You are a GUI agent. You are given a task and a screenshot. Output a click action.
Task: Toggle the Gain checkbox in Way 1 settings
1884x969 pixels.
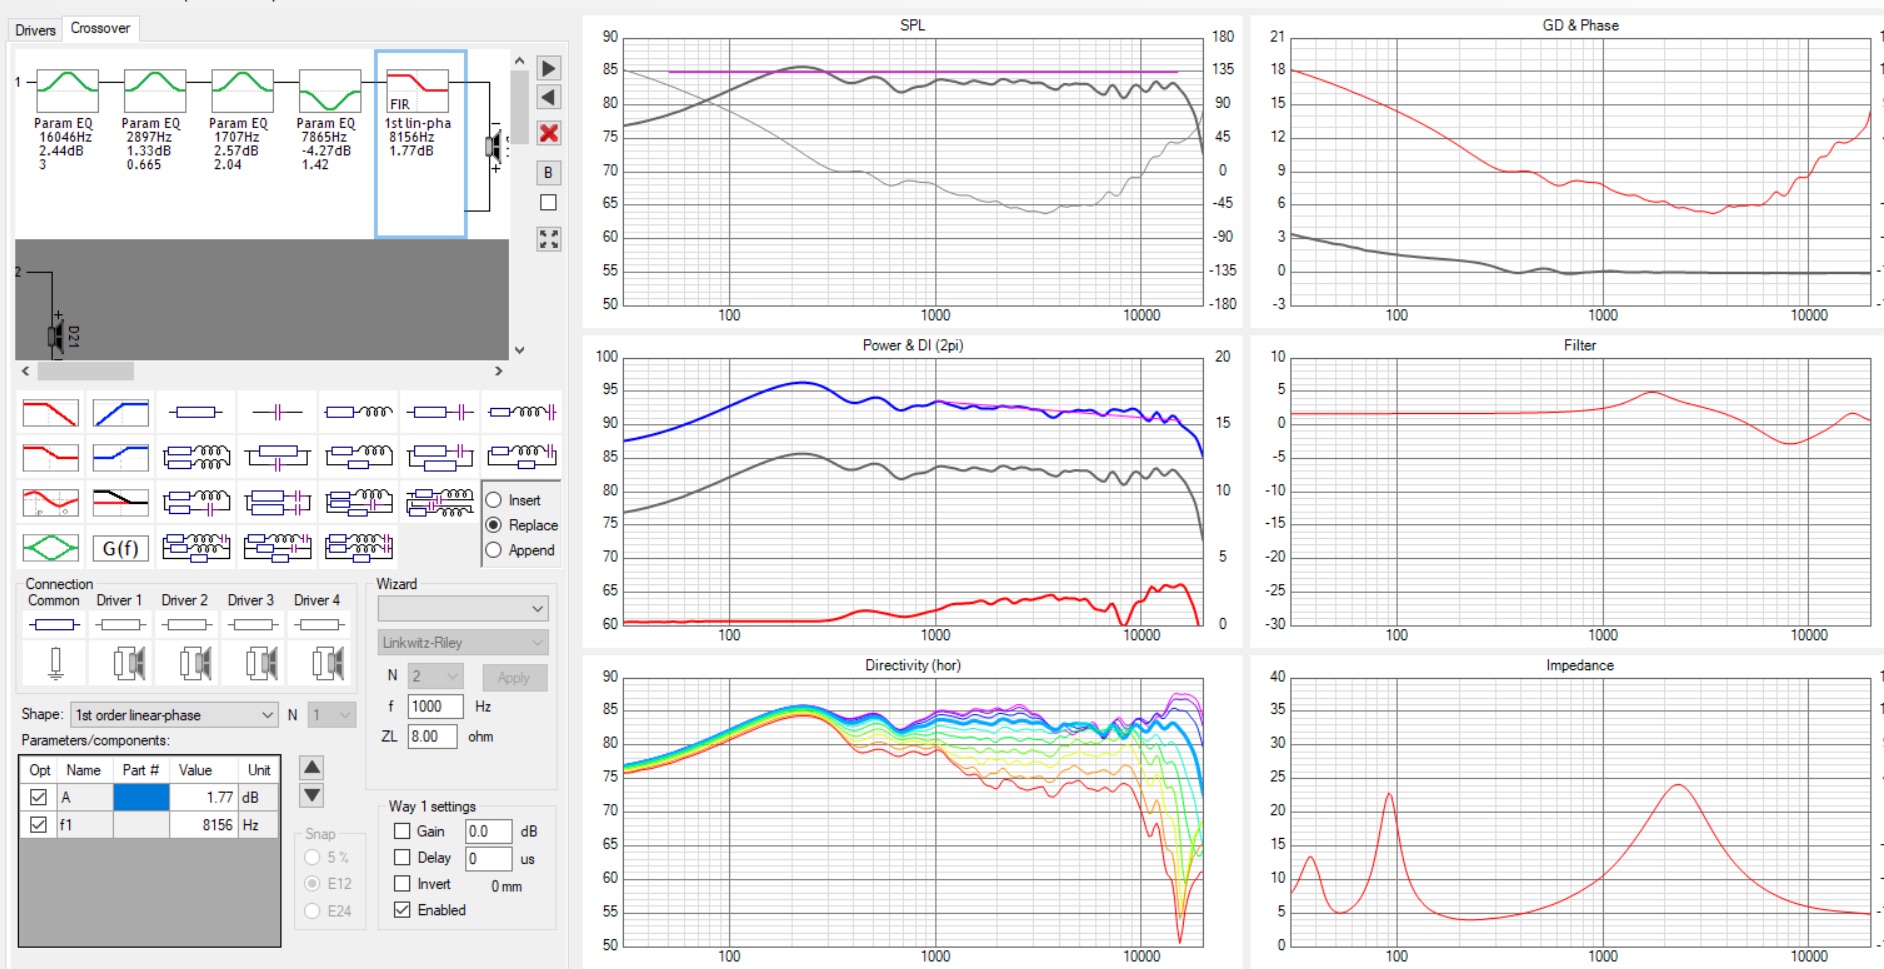(402, 831)
